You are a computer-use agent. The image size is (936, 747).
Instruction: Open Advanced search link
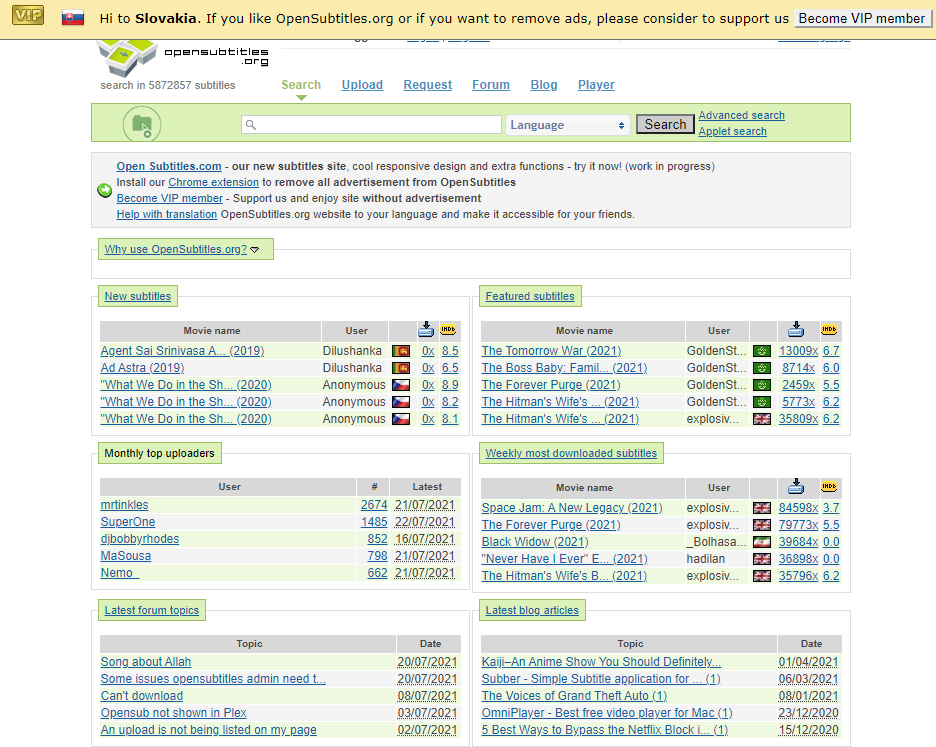(741, 116)
